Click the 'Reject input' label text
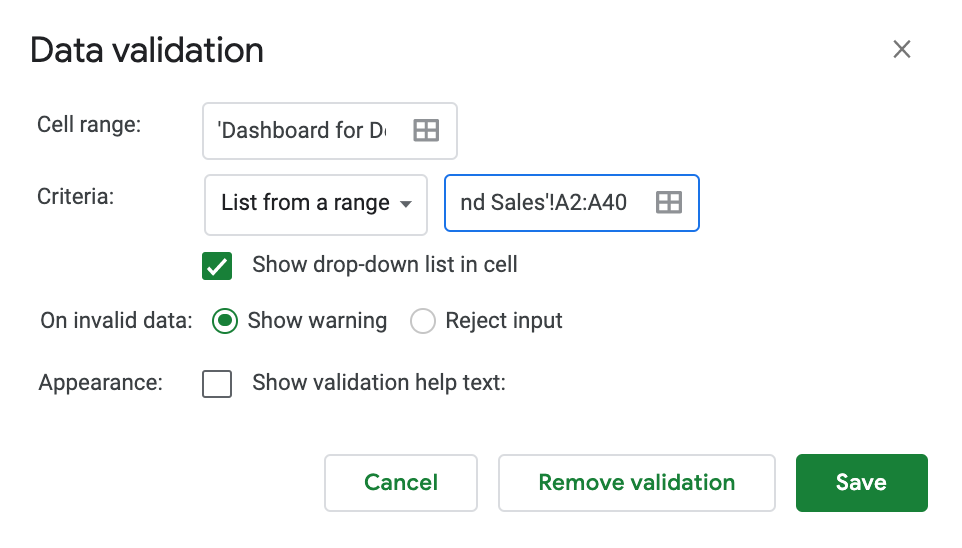 (504, 321)
